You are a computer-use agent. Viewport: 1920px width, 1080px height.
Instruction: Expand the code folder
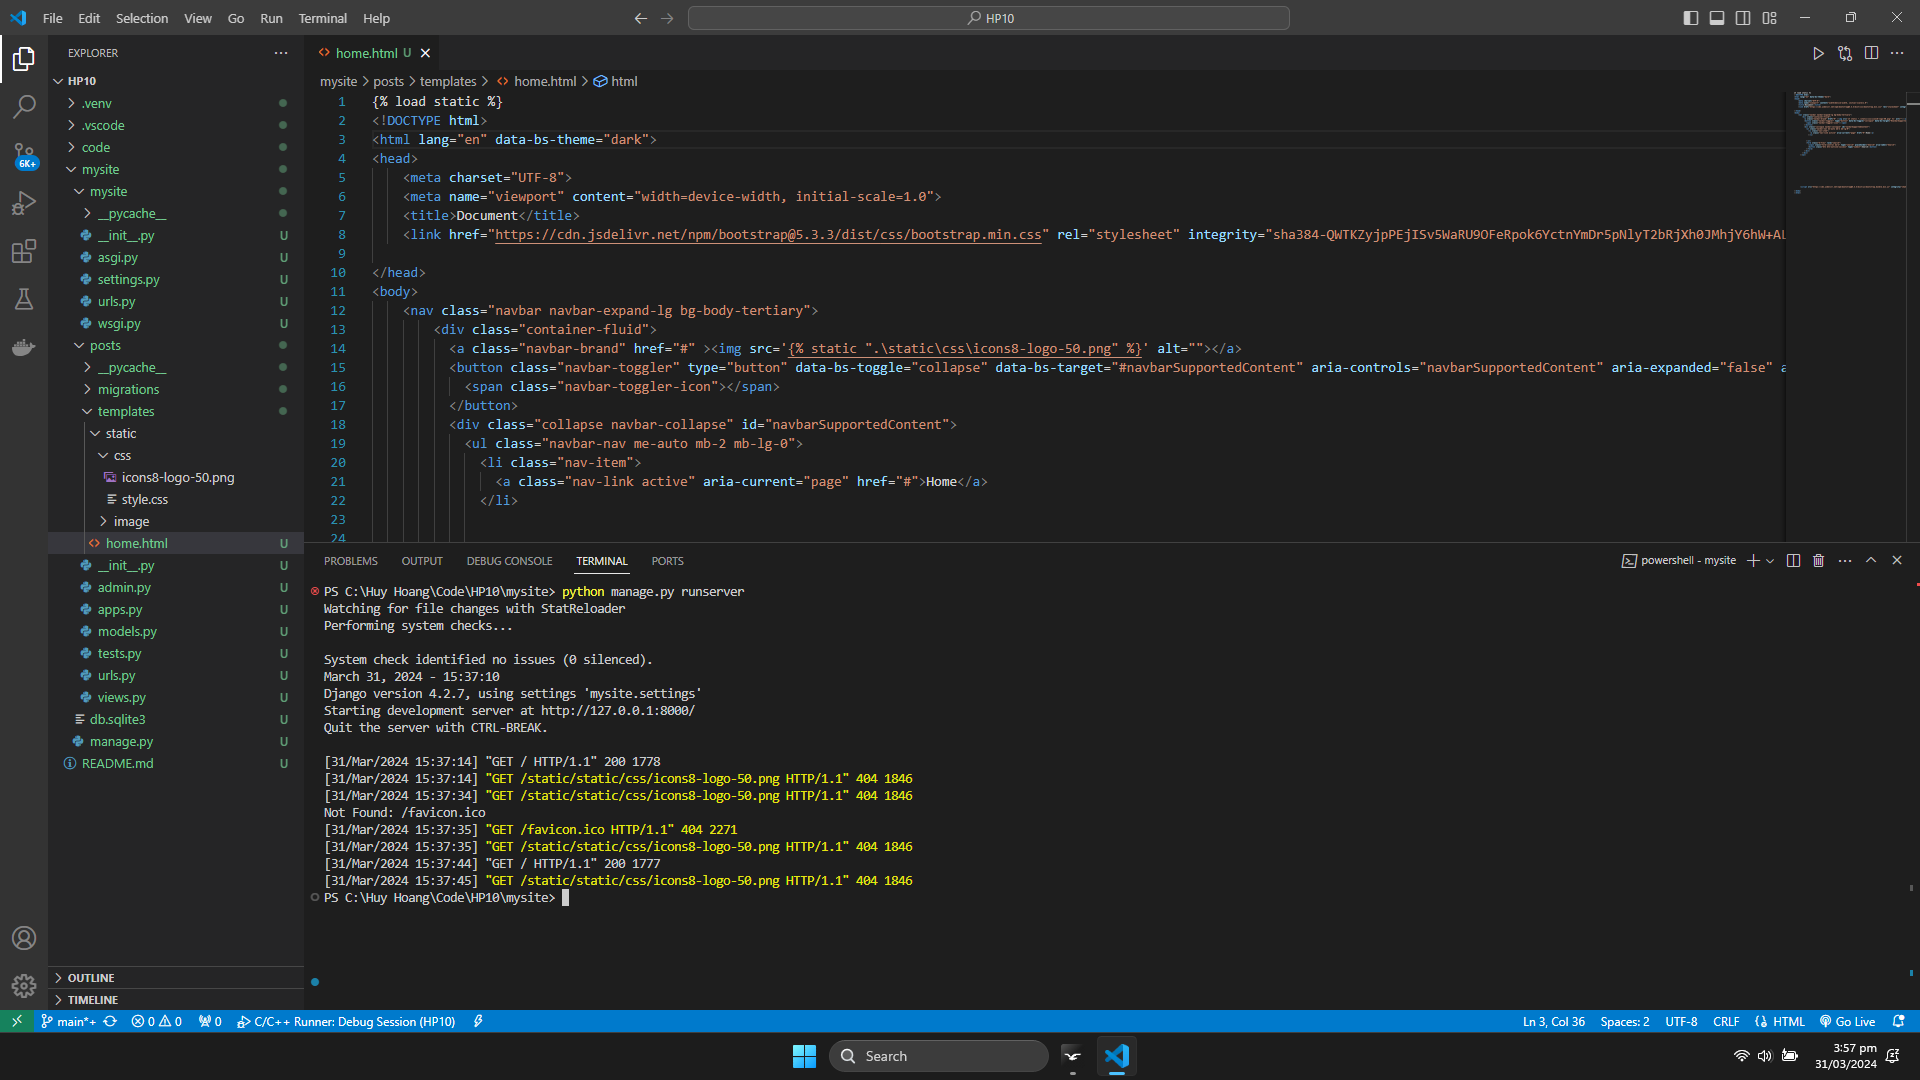pos(175,147)
